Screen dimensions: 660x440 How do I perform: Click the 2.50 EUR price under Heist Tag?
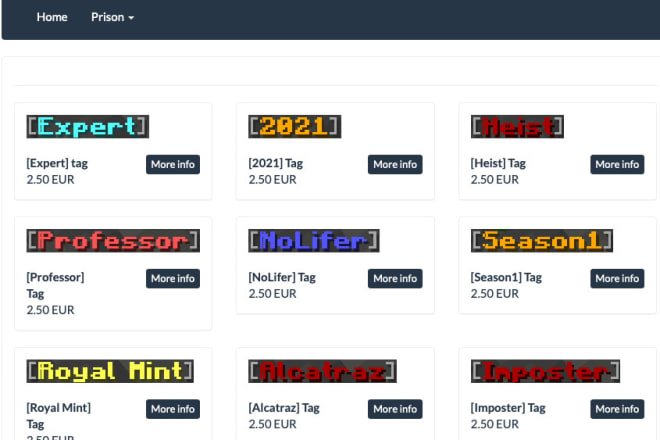pos(495,179)
